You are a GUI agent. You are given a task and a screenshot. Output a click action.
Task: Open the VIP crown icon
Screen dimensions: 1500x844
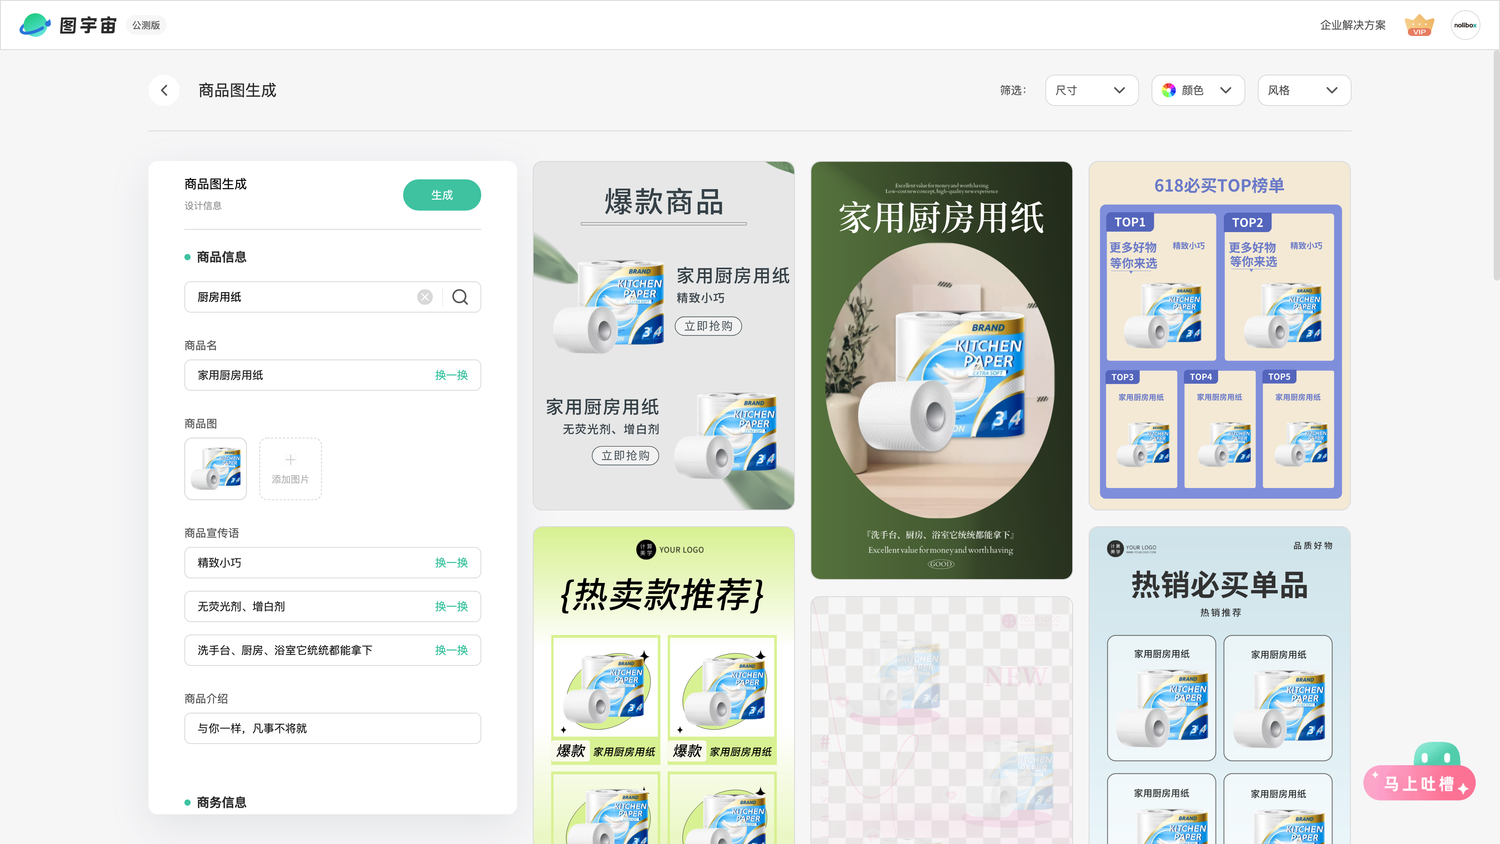pyautogui.click(x=1419, y=25)
